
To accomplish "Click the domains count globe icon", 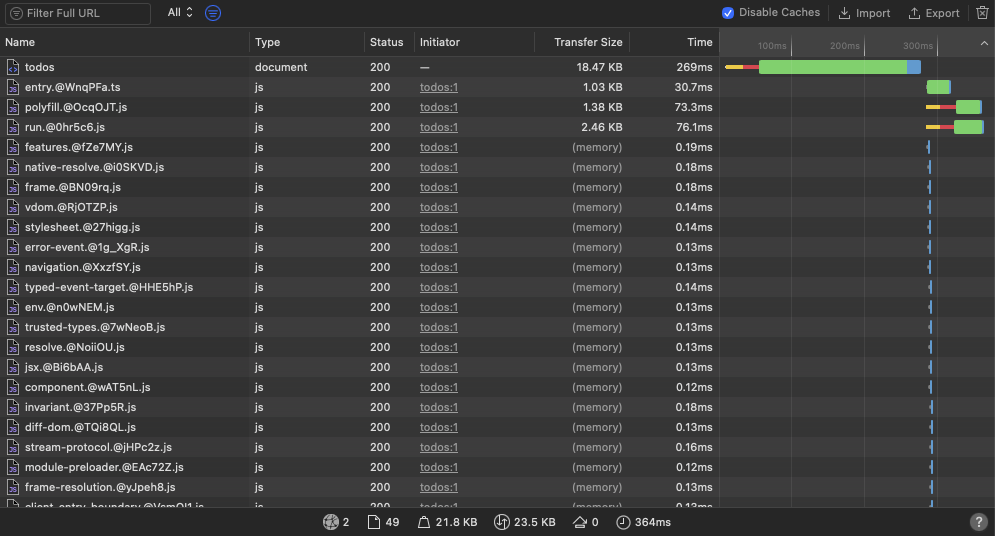I will point(331,522).
